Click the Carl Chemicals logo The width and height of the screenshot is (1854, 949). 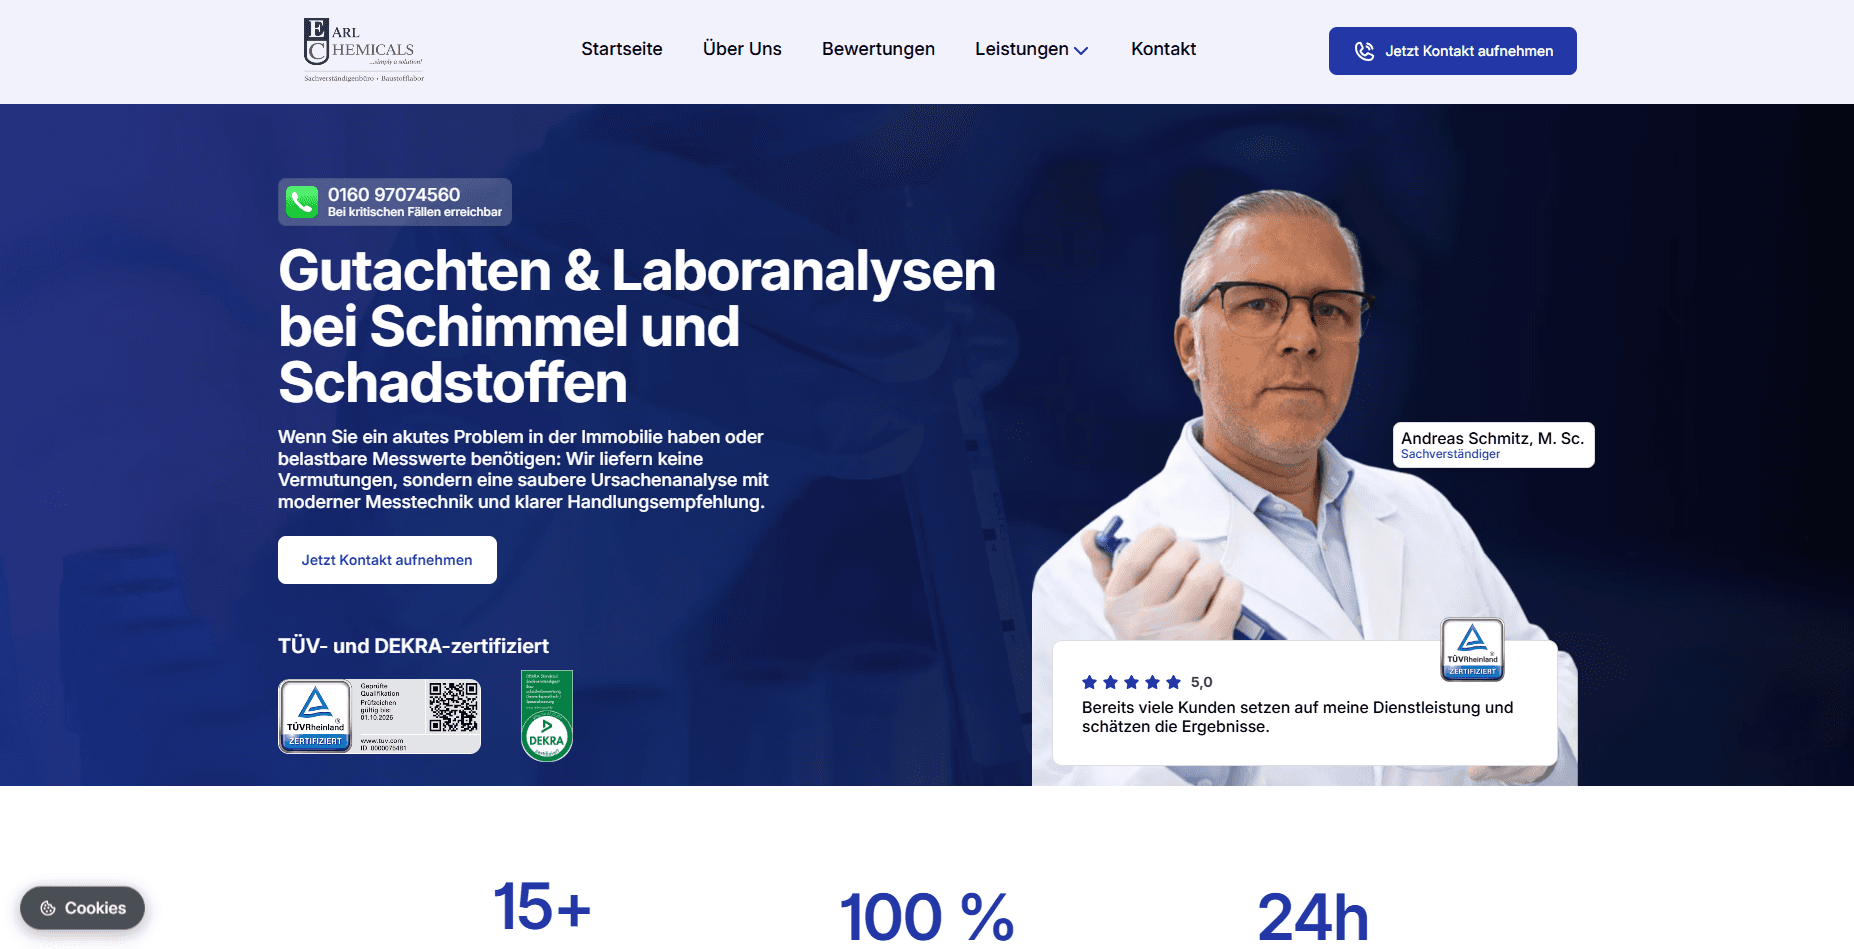click(364, 50)
